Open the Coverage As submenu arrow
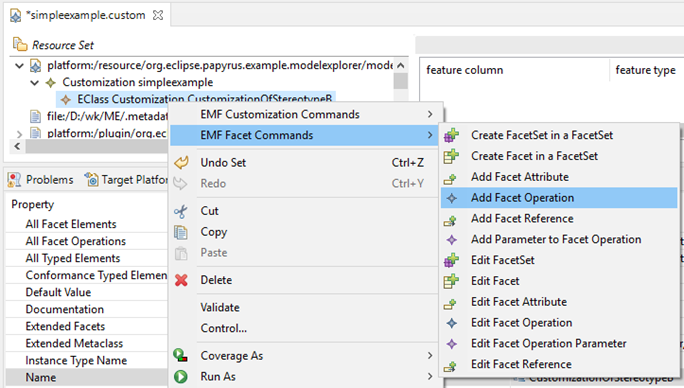Screen dimensions: 684x388 430,356
